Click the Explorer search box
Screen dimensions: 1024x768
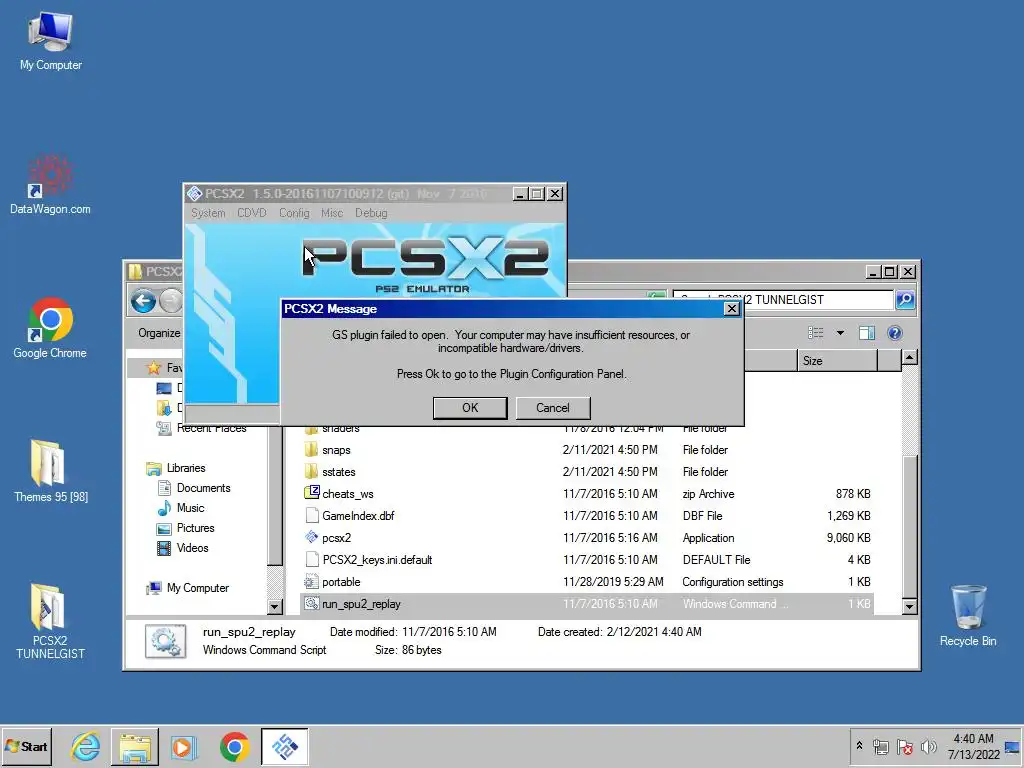coord(783,300)
